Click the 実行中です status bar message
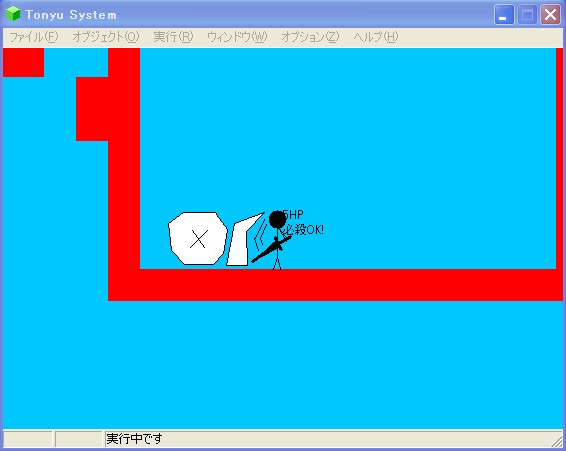 (x=134, y=439)
